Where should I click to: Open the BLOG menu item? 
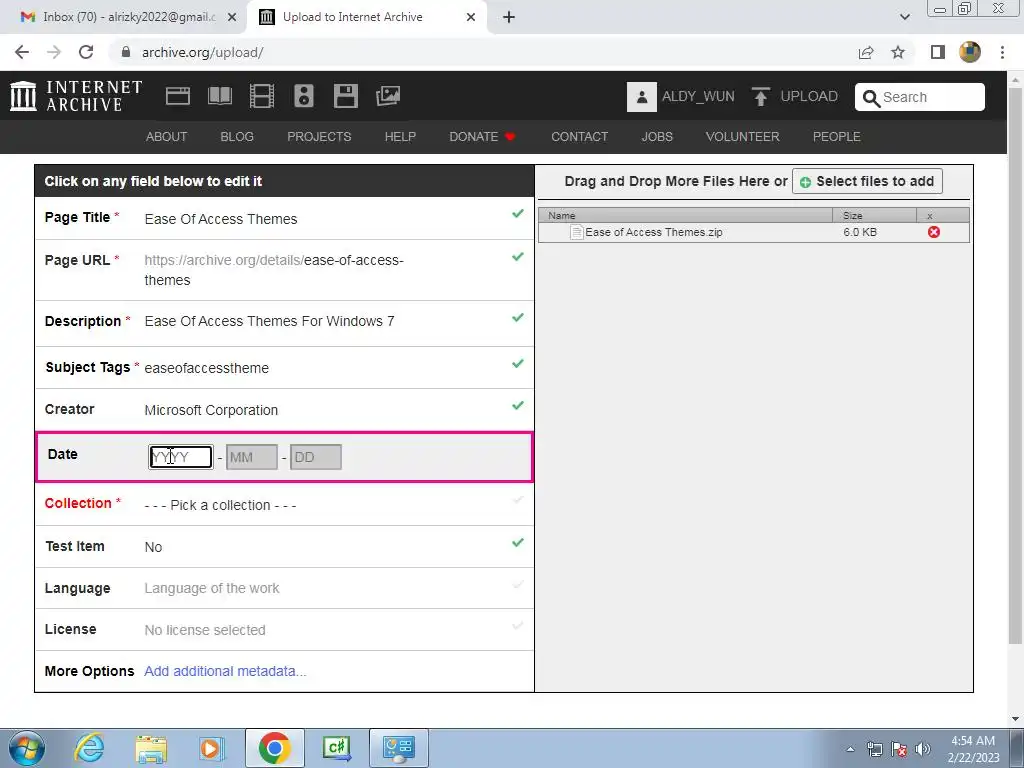(237, 136)
